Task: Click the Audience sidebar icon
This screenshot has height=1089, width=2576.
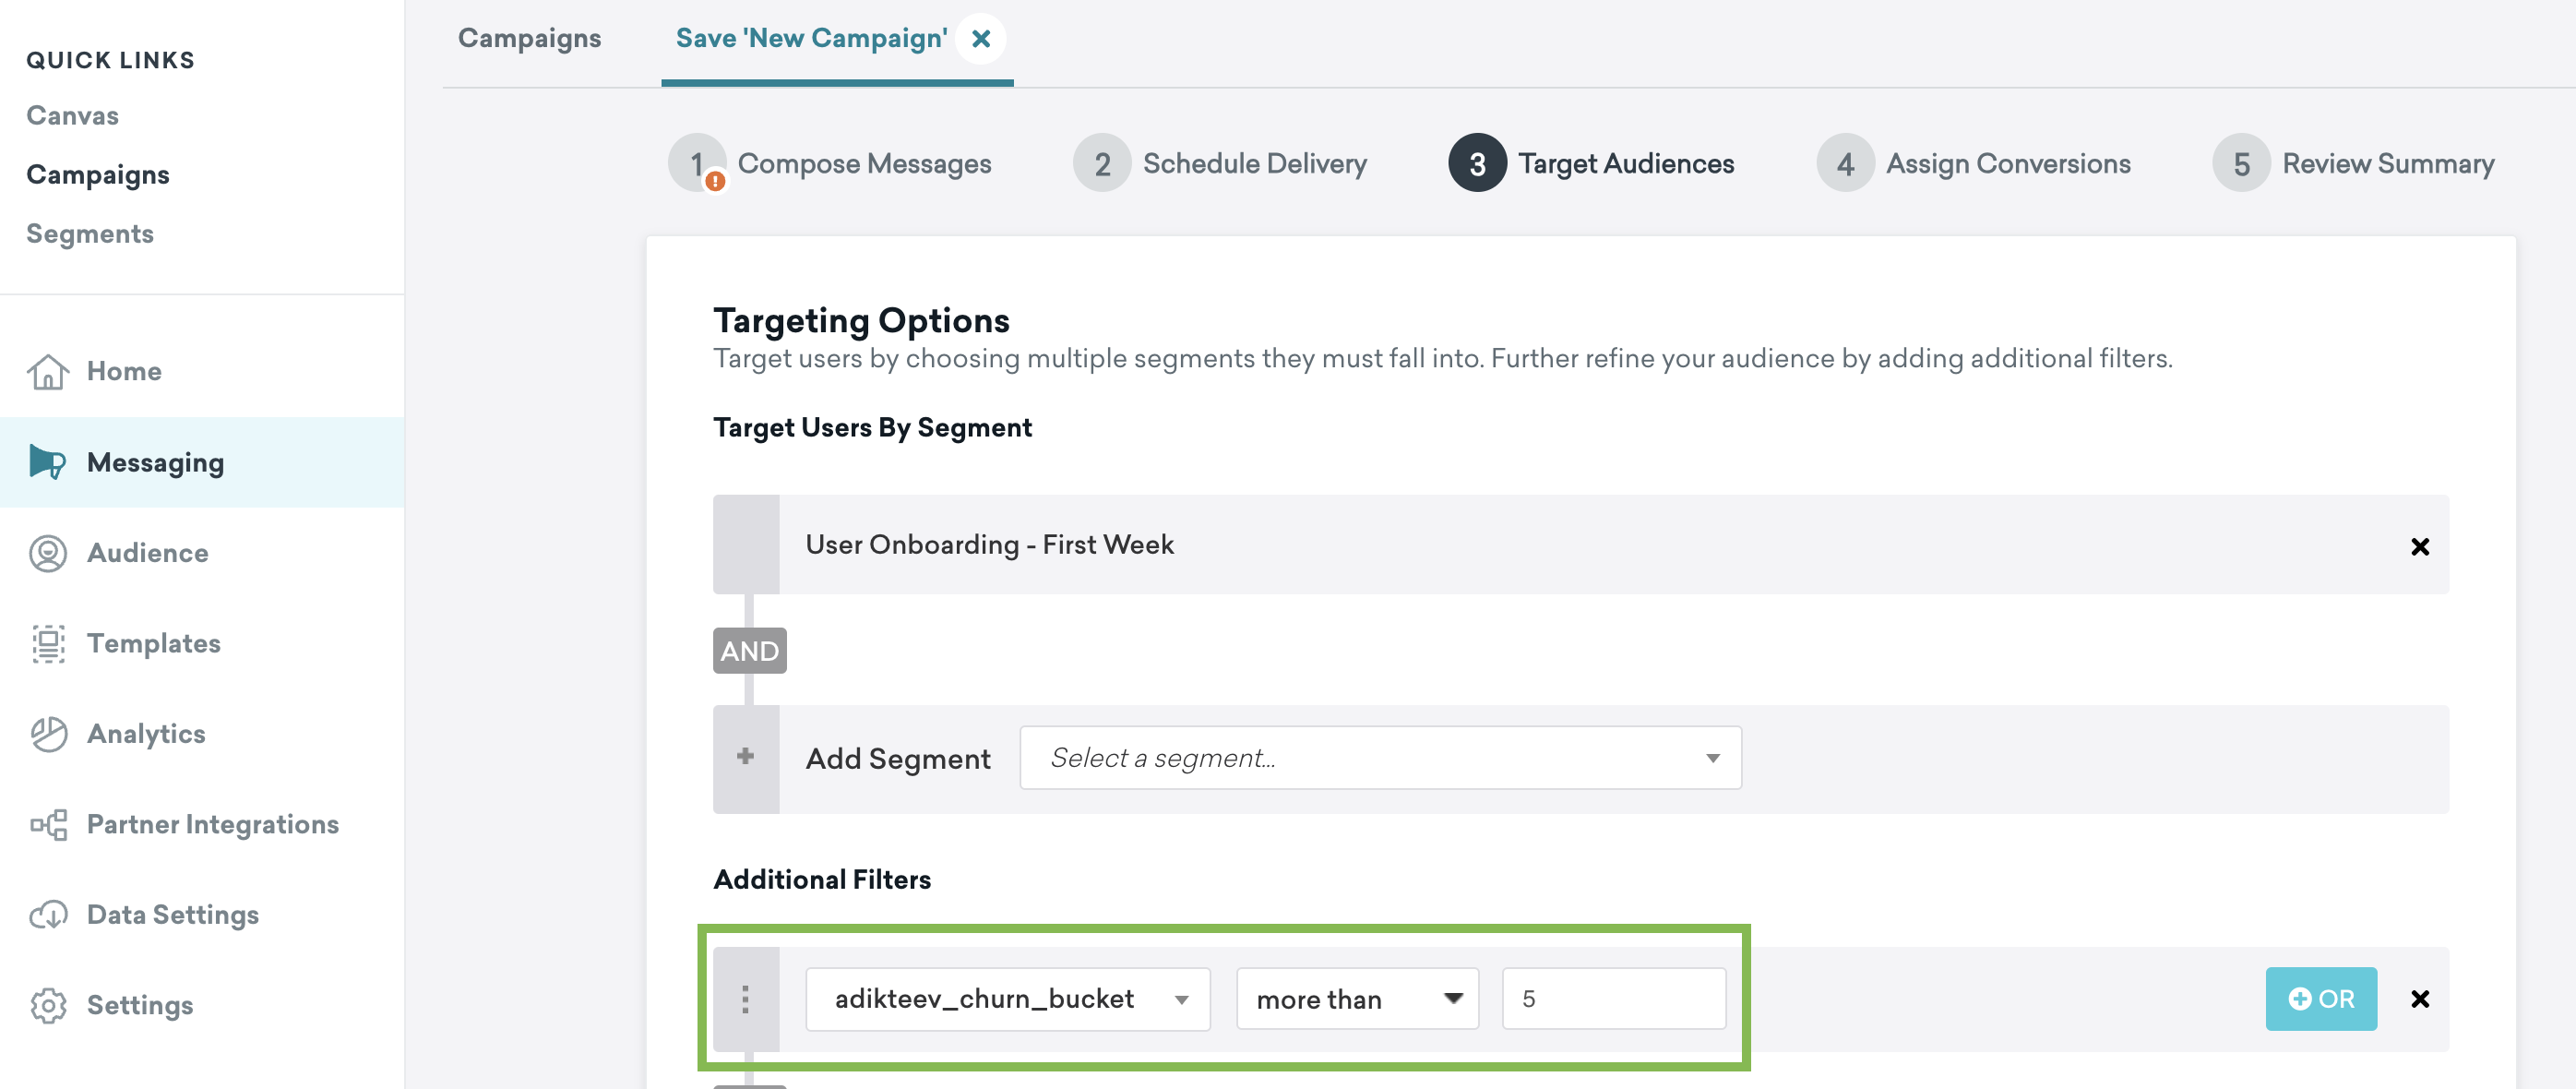Action: (x=48, y=552)
